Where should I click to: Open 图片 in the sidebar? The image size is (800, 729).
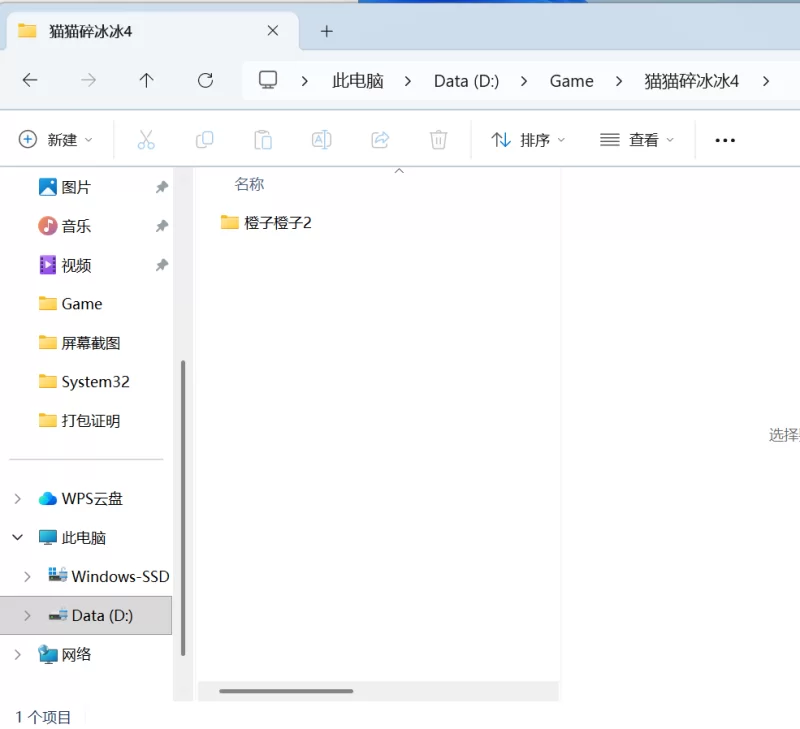(x=76, y=187)
